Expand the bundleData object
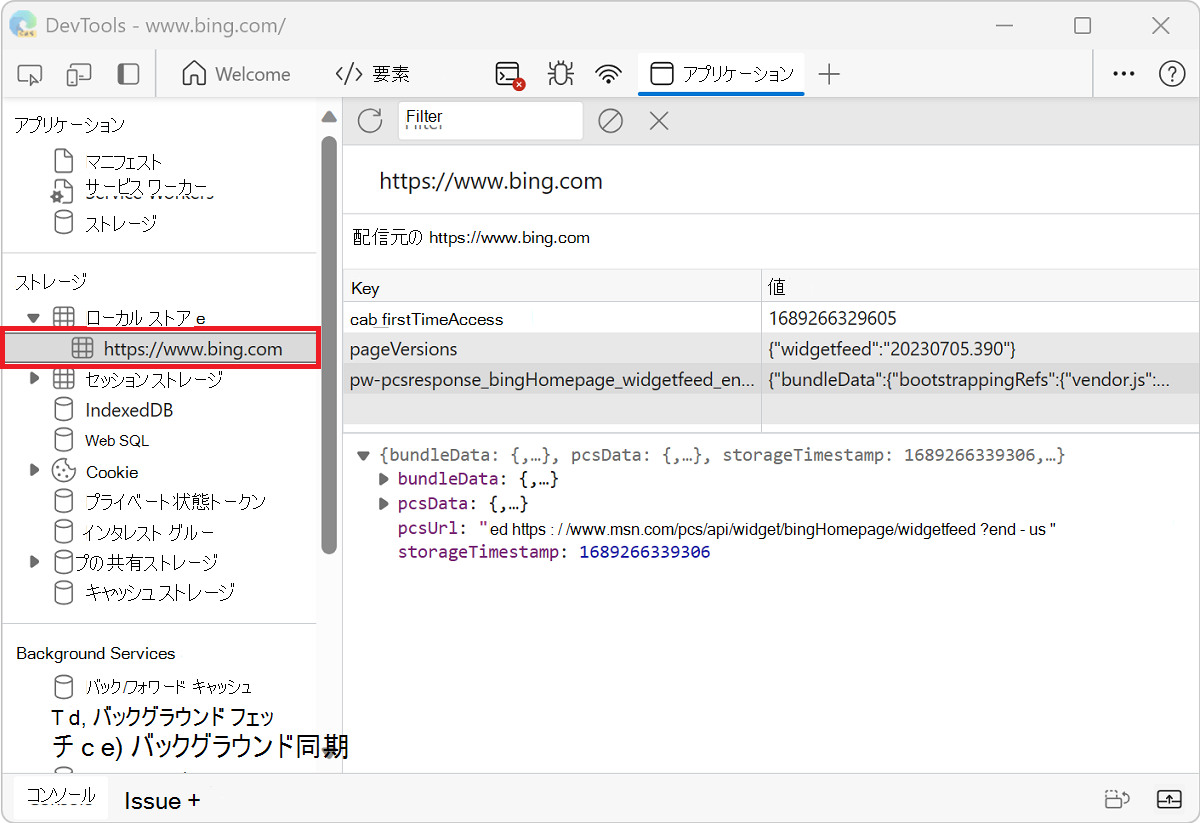This screenshot has width=1200, height=823. 383,479
